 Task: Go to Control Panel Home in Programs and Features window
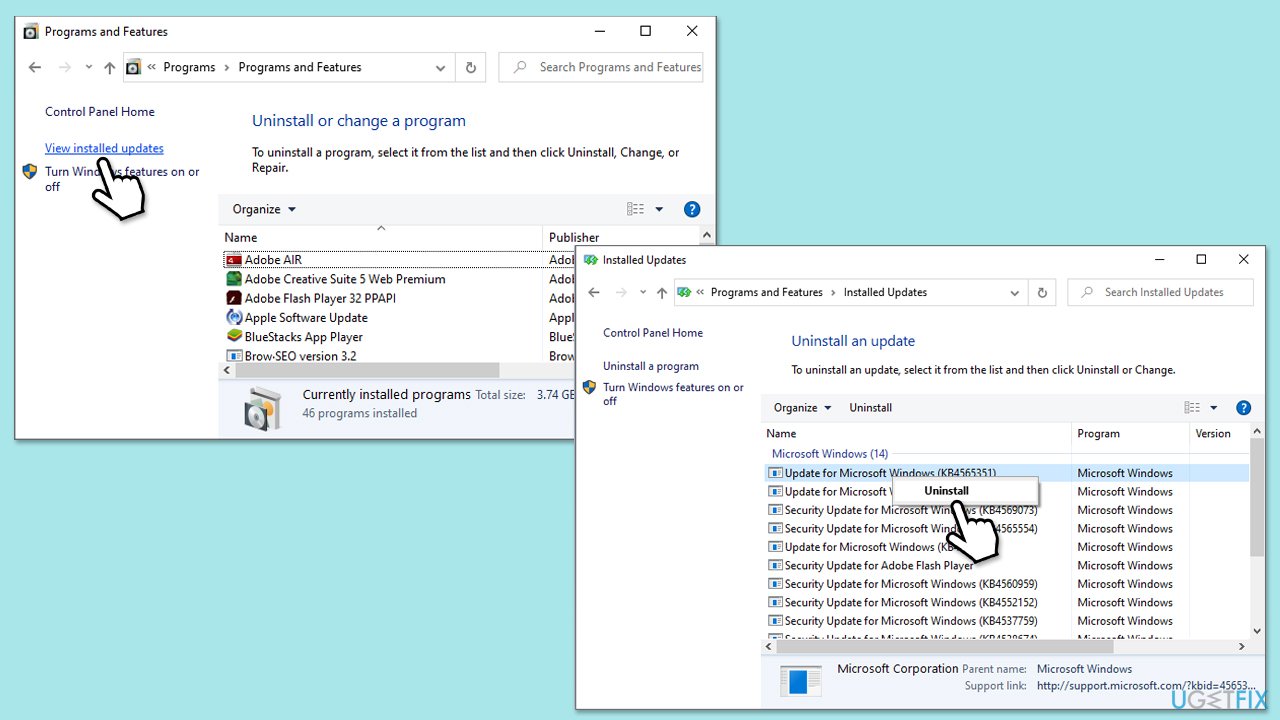click(x=100, y=112)
